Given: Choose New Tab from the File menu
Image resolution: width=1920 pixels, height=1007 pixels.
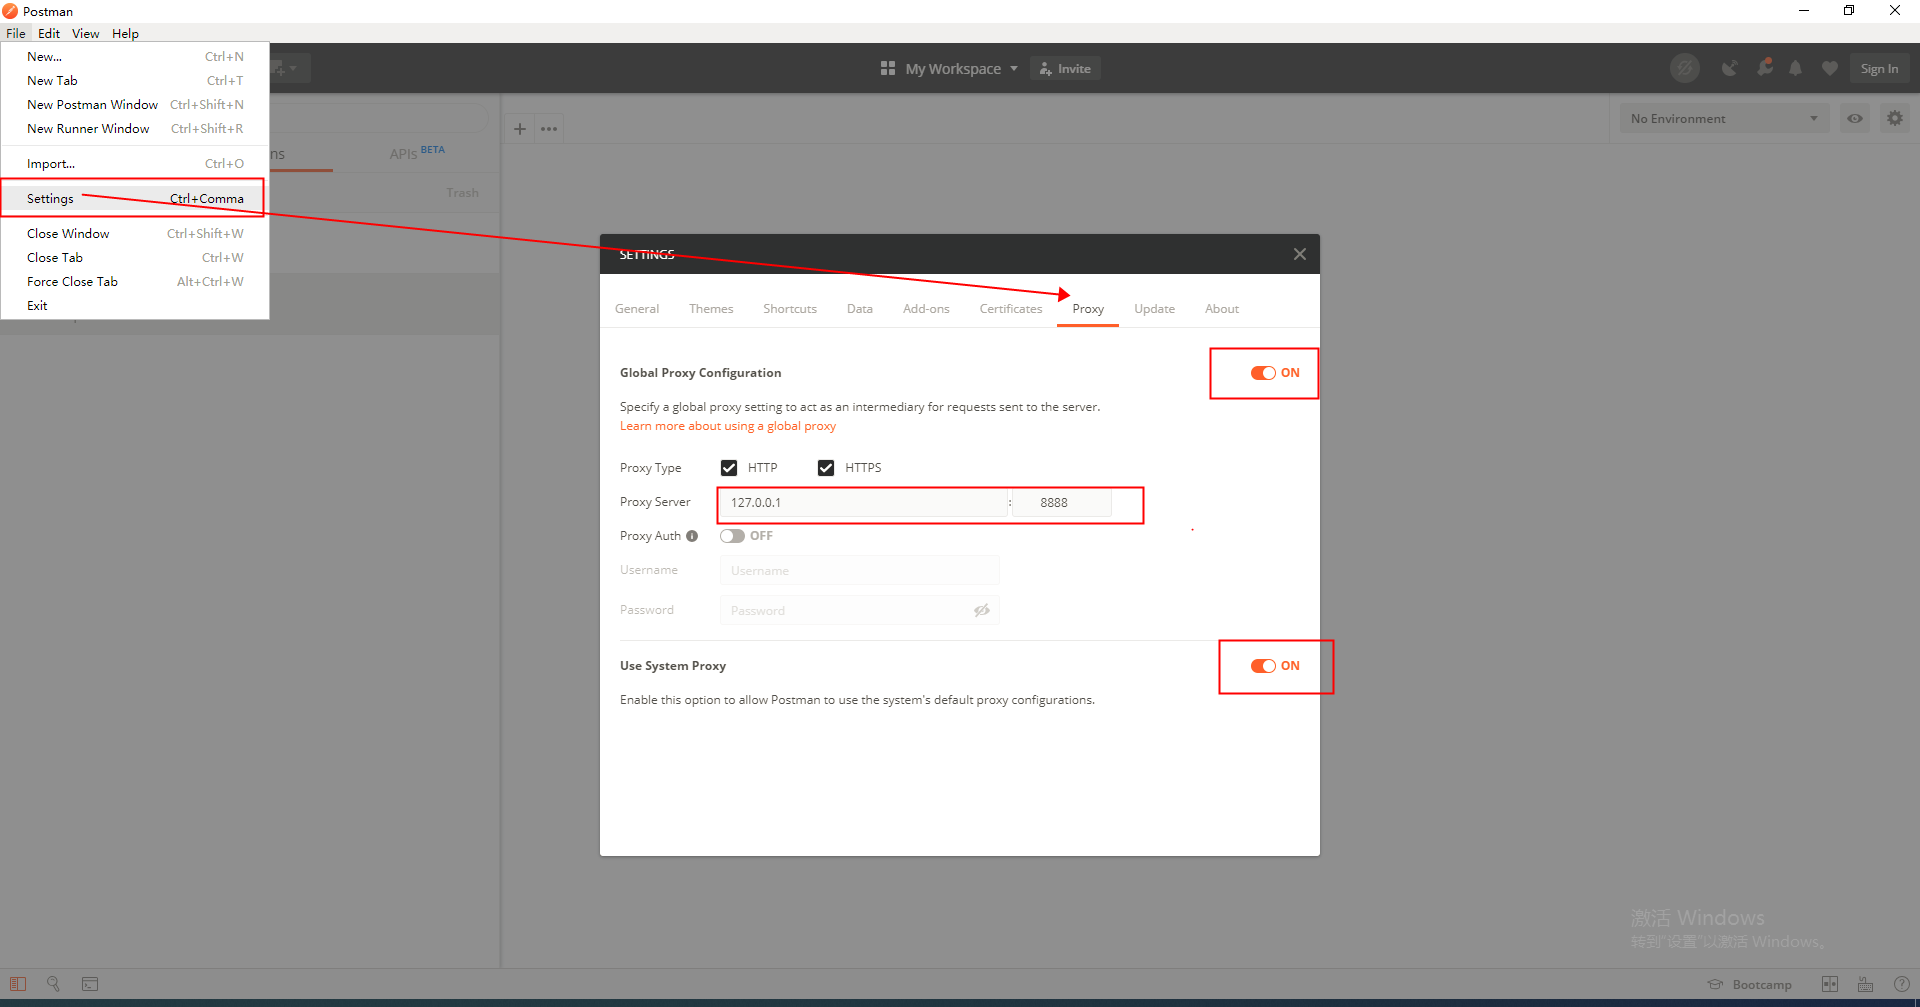Looking at the screenshot, I should 135,80.
